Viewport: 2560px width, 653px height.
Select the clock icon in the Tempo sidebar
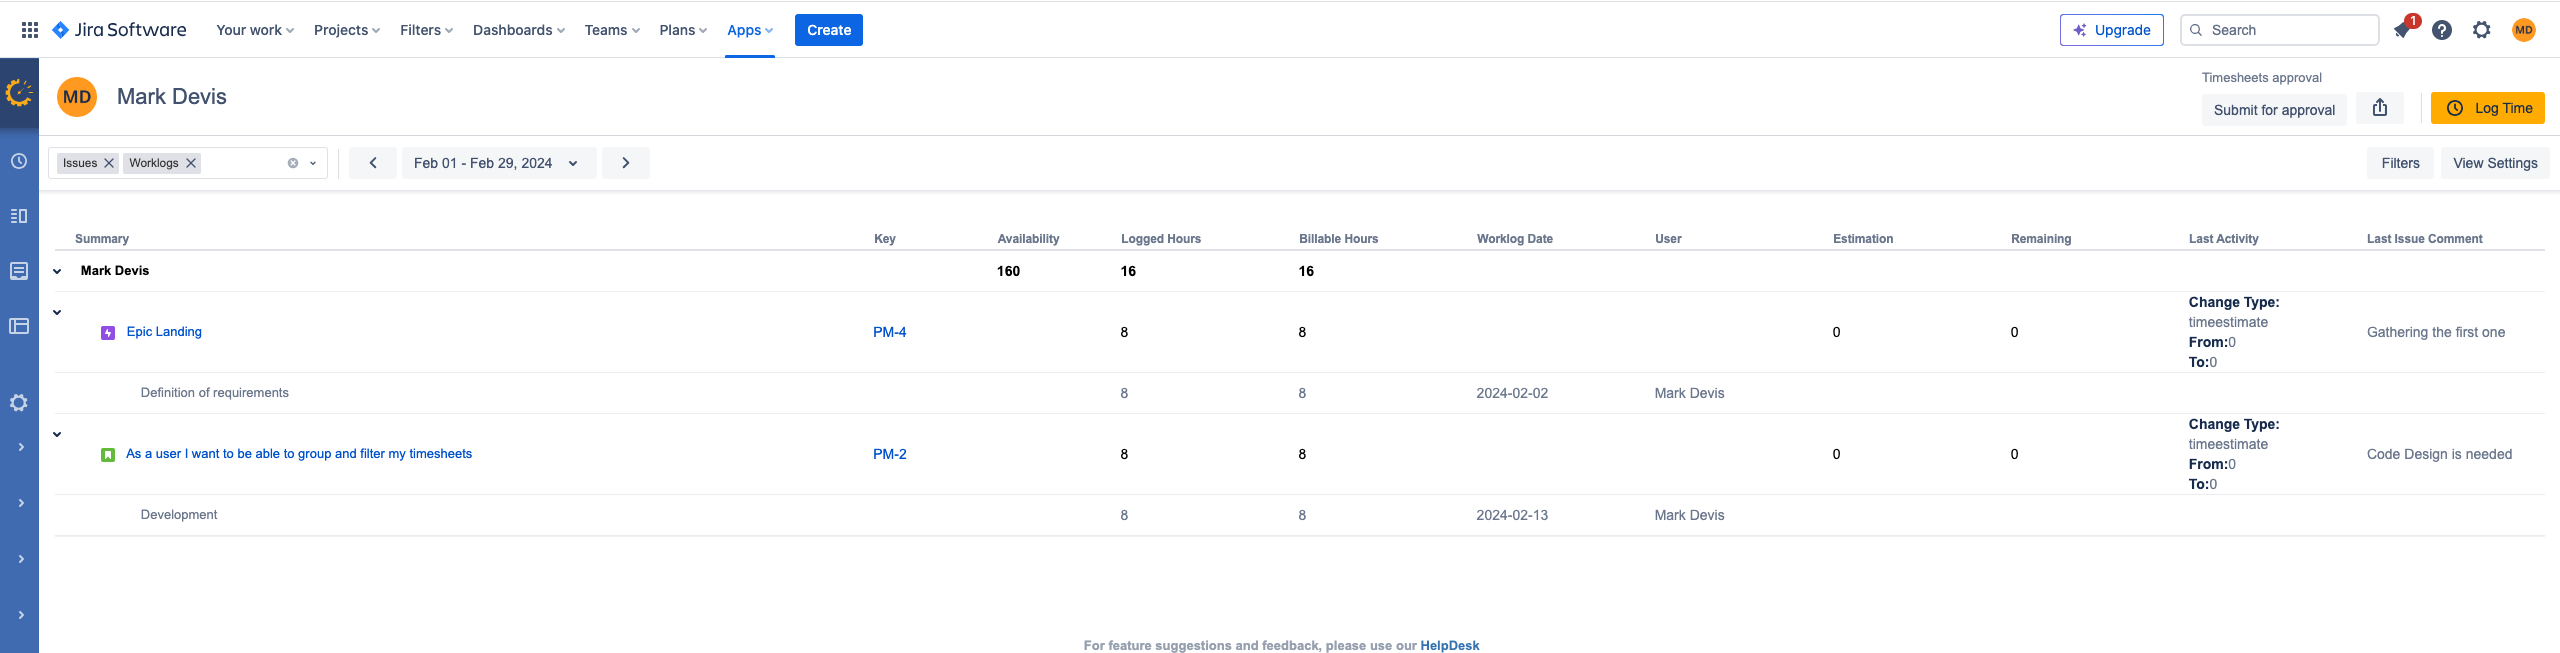[x=19, y=160]
